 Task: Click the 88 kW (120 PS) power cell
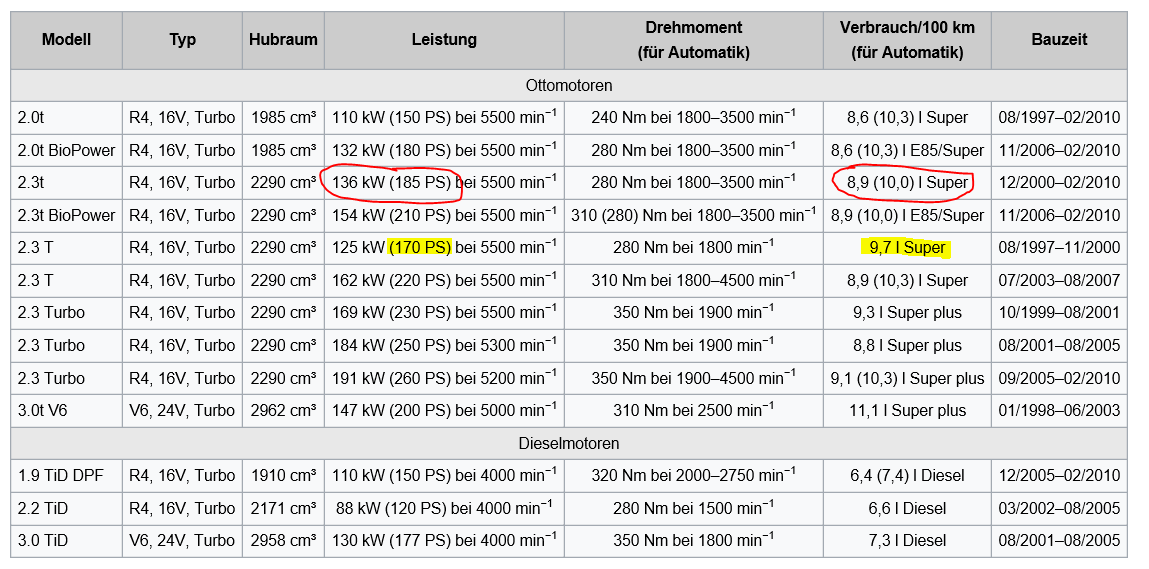click(x=444, y=508)
